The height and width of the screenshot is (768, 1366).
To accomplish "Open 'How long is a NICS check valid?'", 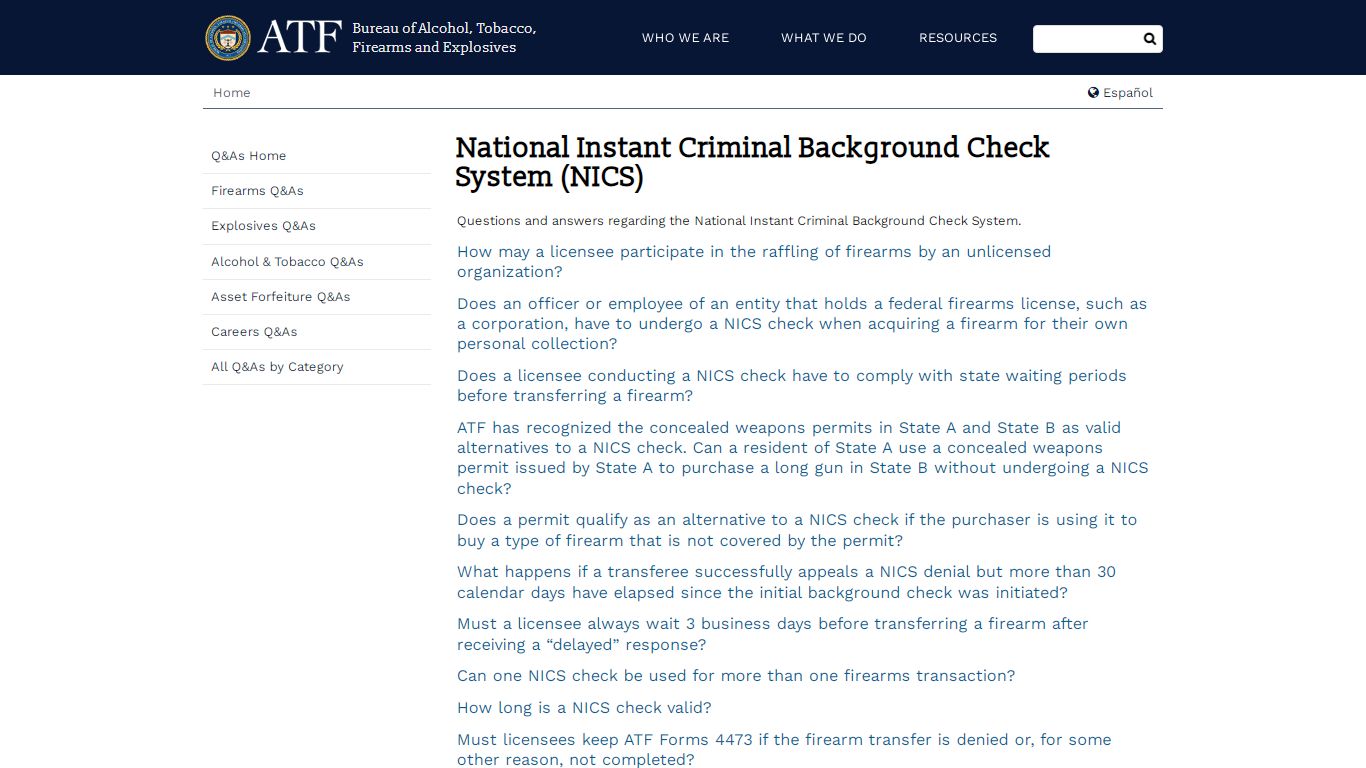I will click(x=584, y=708).
